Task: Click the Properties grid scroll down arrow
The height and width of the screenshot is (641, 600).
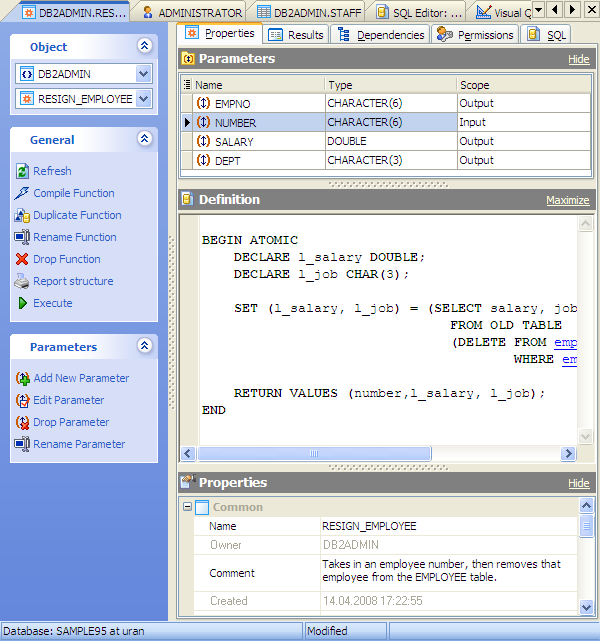Action: tap(586, 607)
